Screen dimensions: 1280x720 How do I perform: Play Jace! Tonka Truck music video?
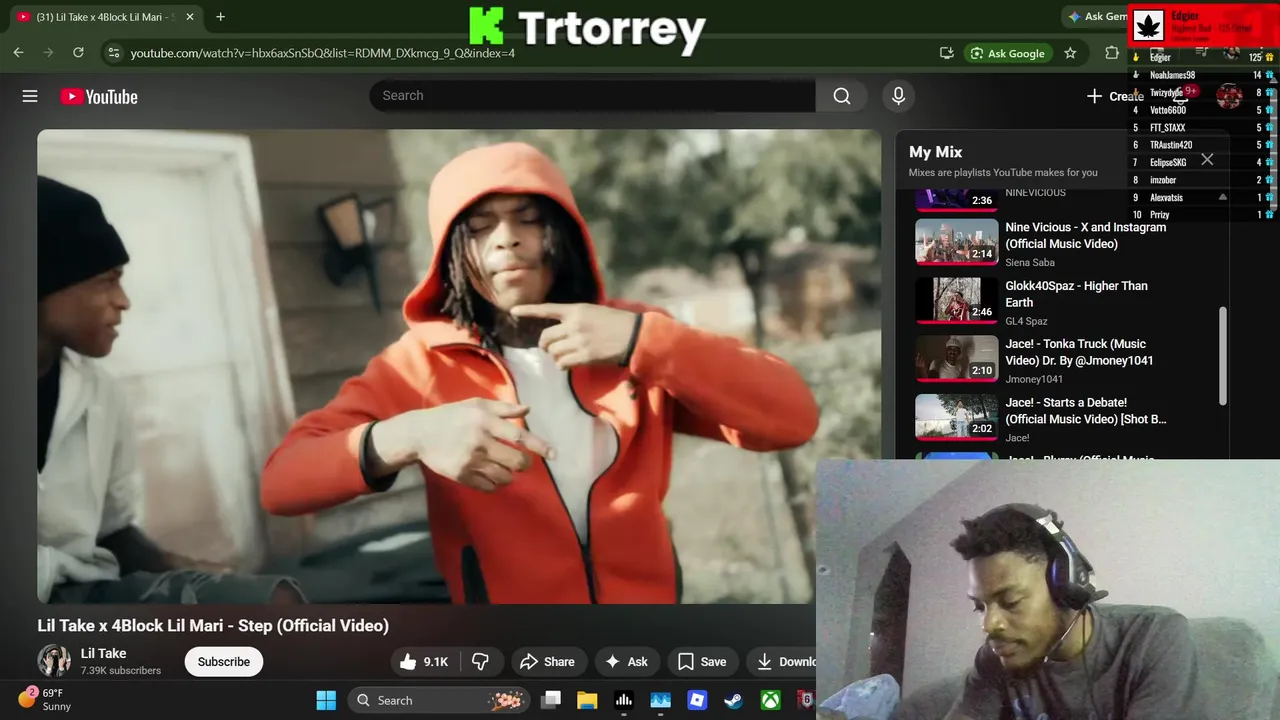(x=1079, y=352)
